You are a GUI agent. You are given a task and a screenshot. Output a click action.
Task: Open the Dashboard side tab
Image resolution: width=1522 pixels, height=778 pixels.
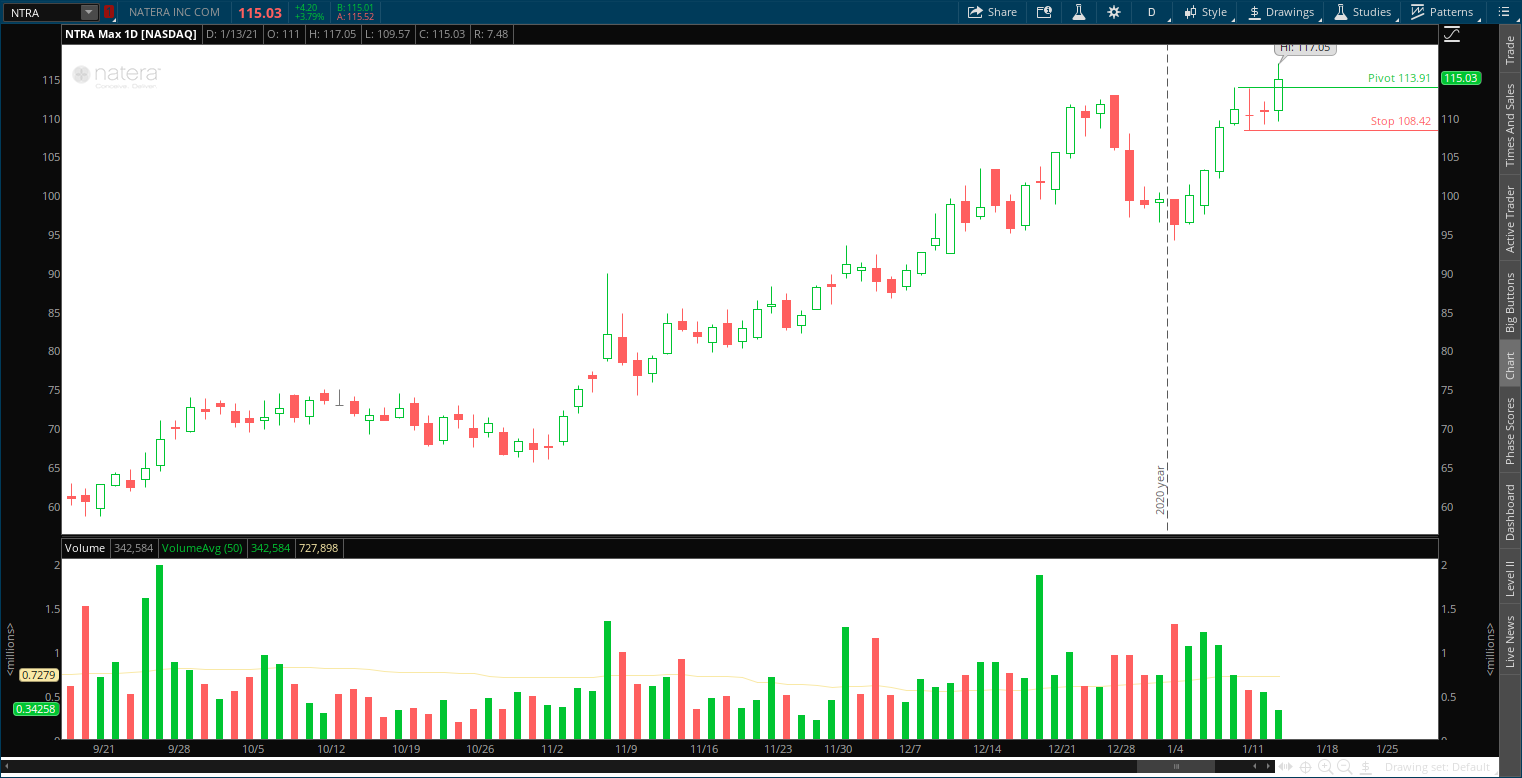1510,512
